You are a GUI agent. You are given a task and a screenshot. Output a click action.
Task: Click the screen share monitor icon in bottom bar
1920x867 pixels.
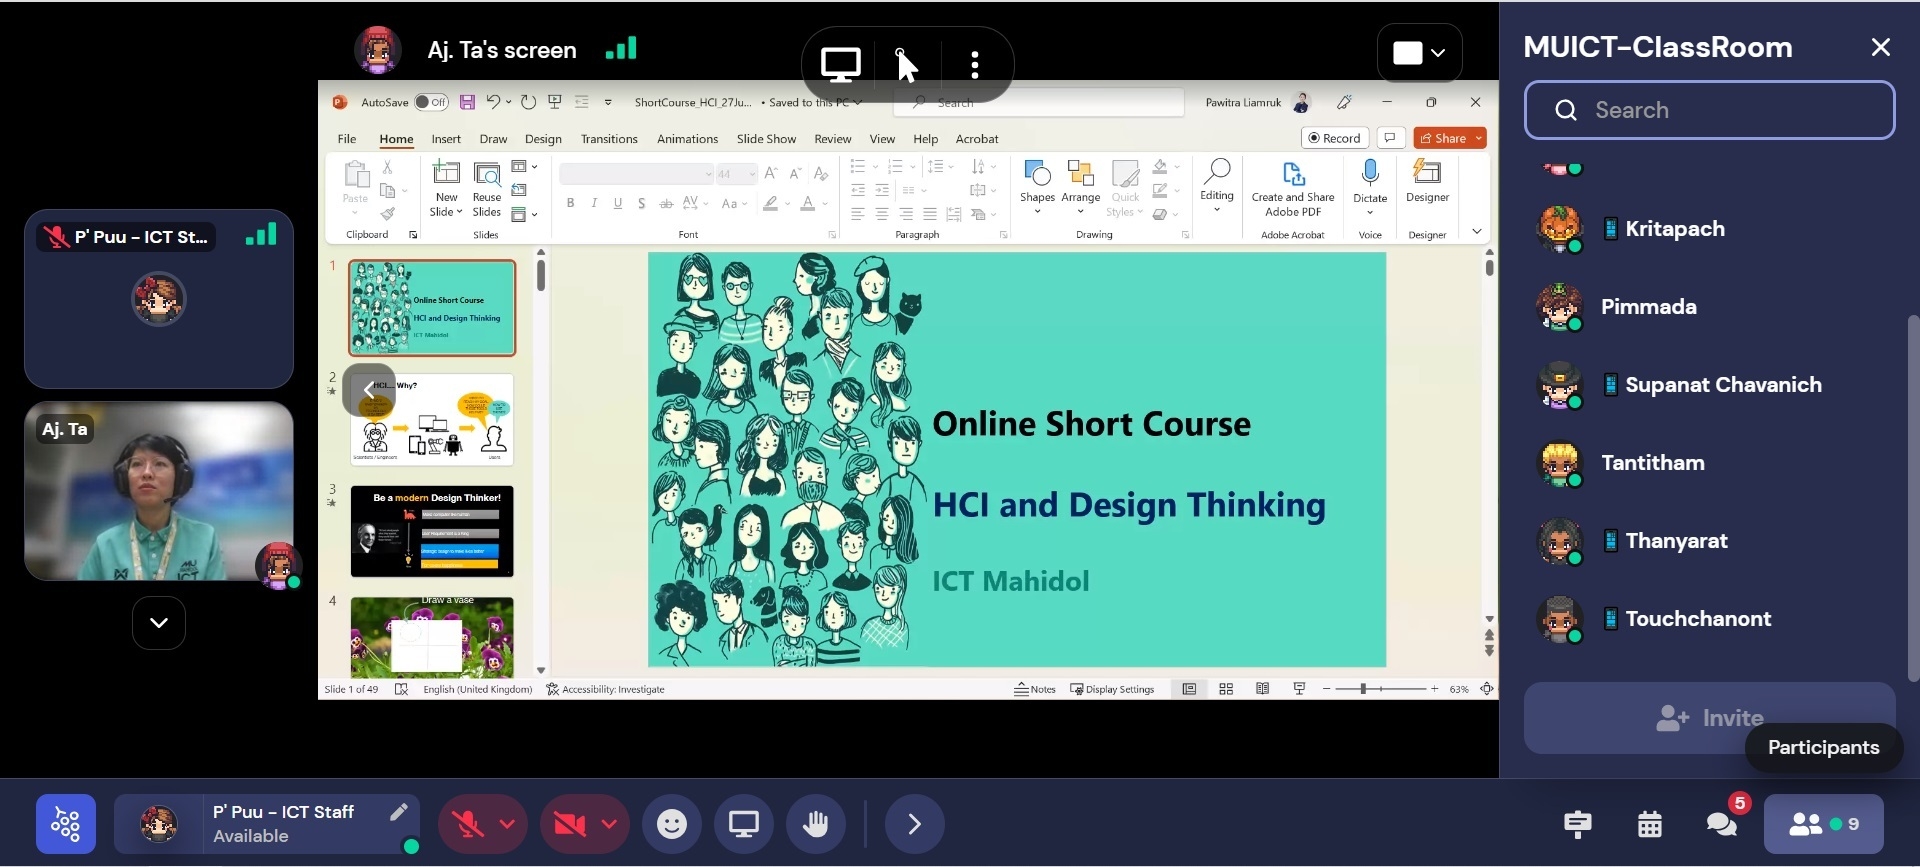[743, 824]
